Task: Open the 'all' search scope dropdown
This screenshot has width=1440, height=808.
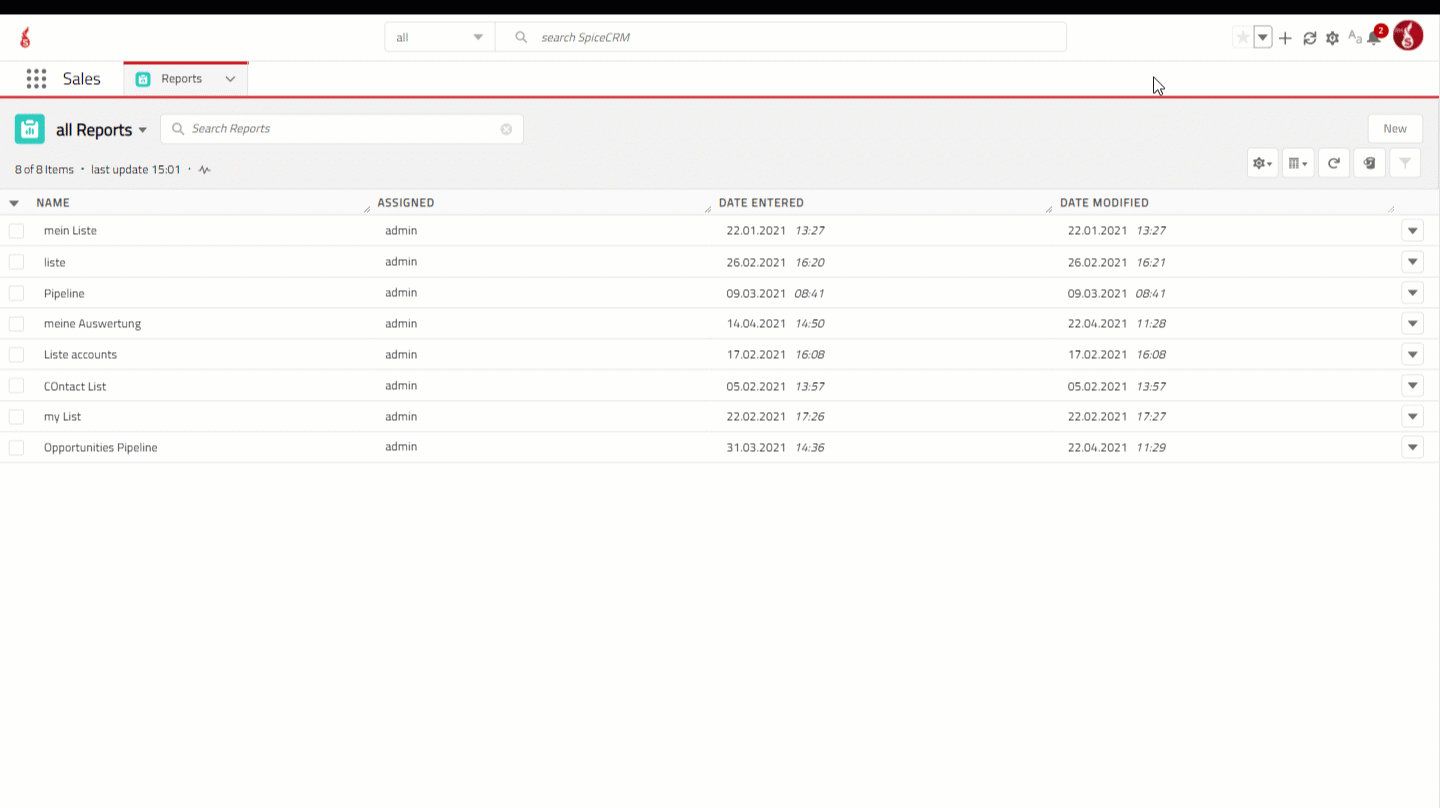Action: pyautogui.click(x=439, y=38)
